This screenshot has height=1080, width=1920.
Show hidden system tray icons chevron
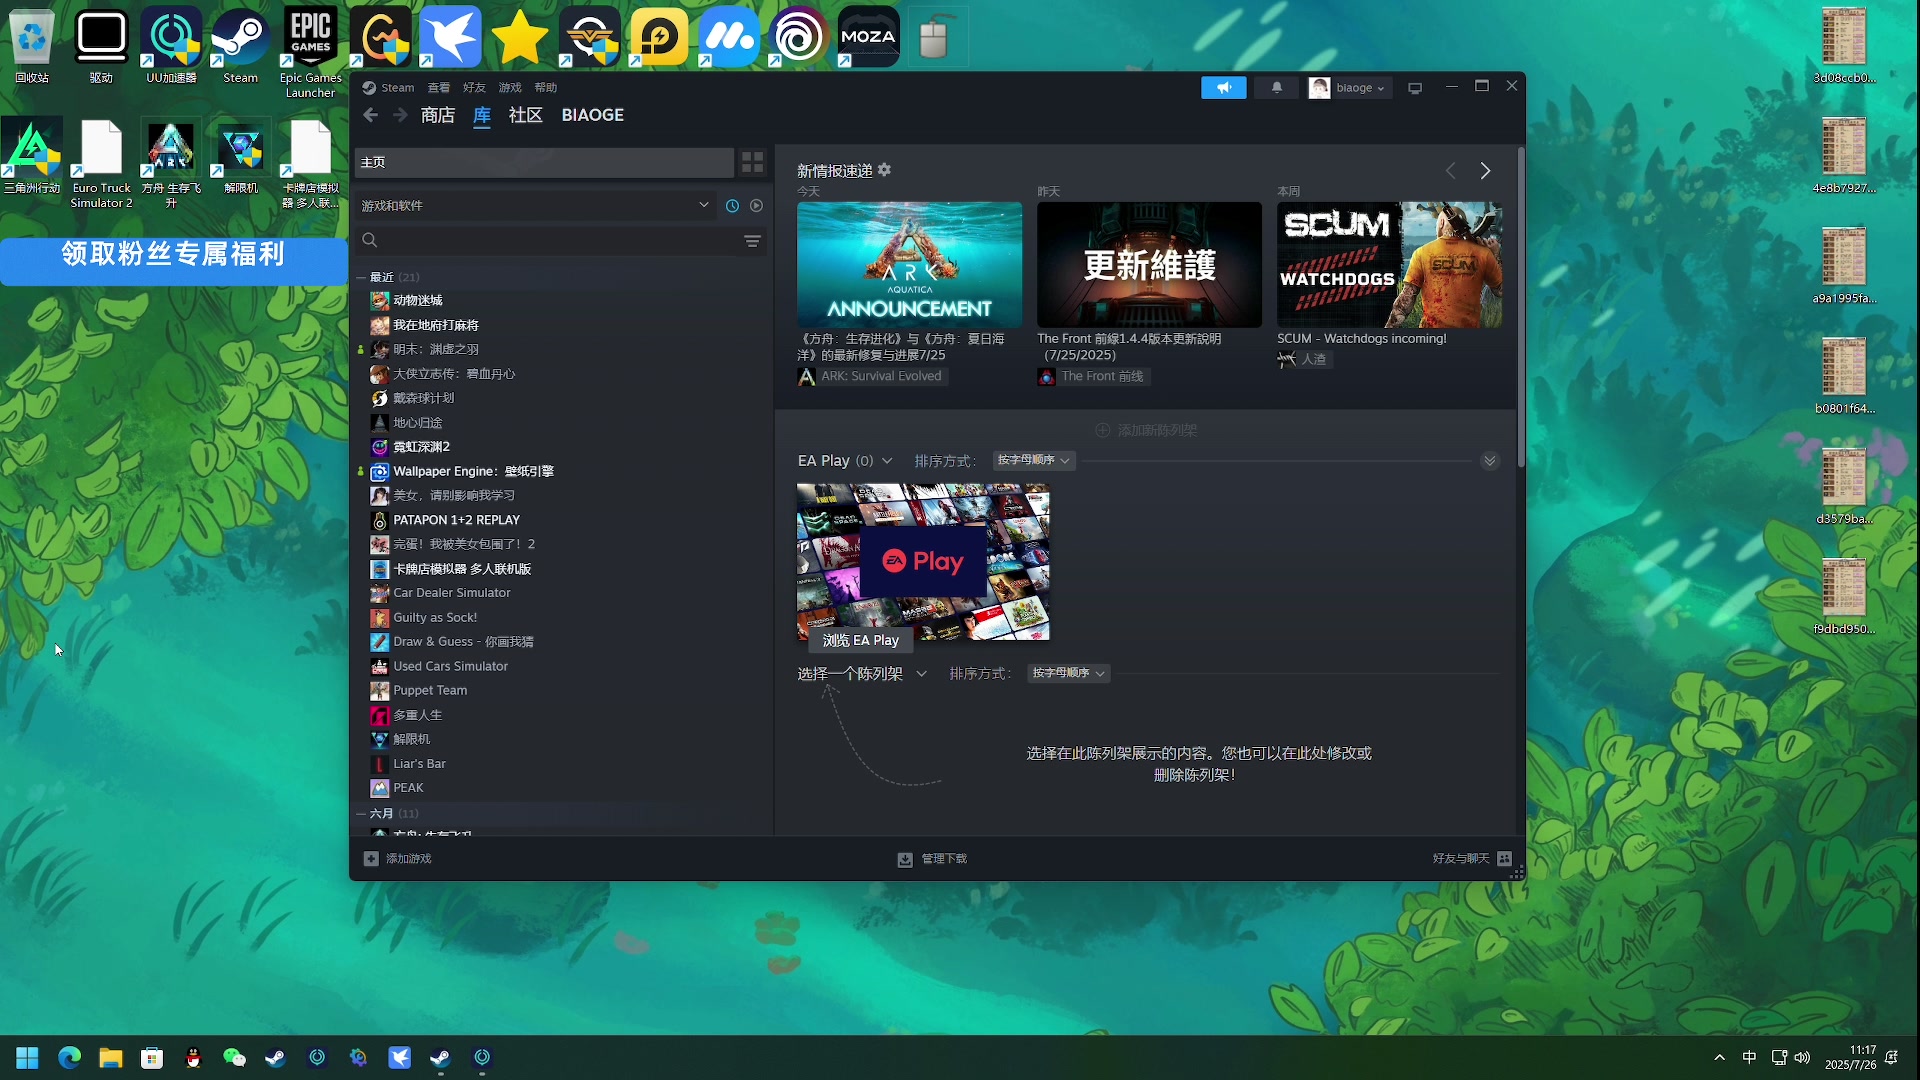coord(1719,1058)
